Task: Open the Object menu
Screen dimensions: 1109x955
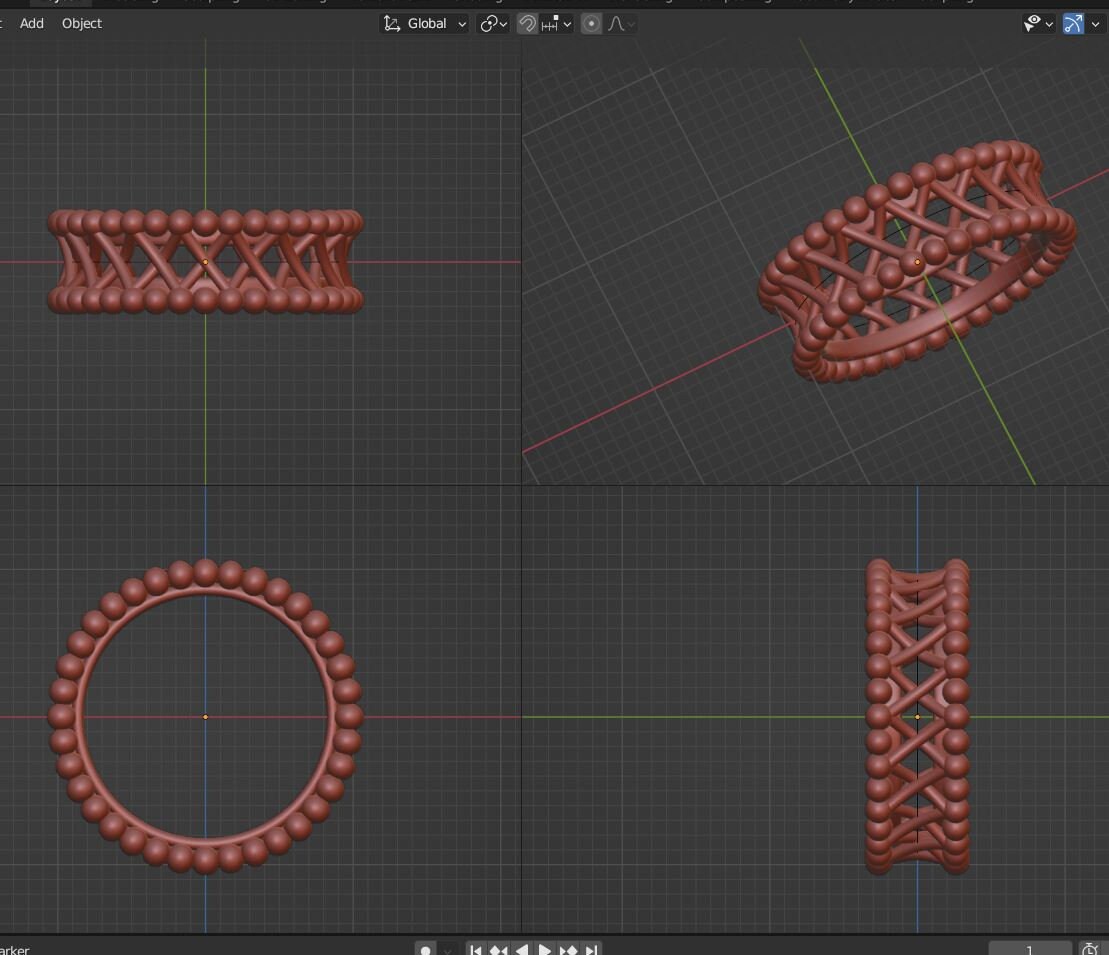Action: 81,23
